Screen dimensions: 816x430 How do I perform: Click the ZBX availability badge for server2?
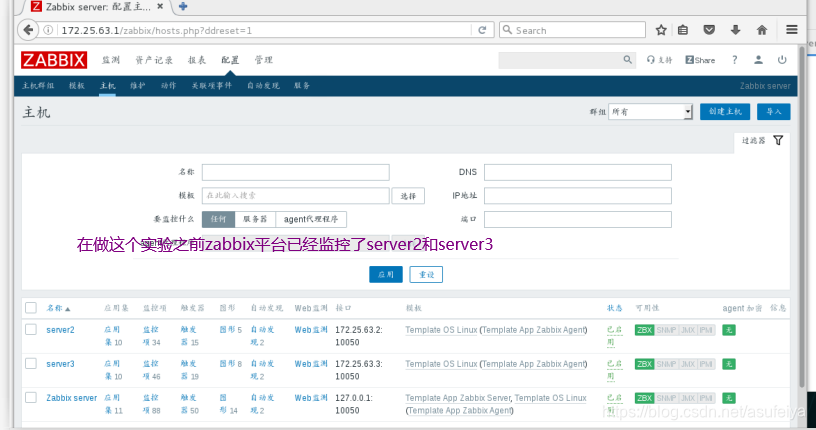pos(644,330)
